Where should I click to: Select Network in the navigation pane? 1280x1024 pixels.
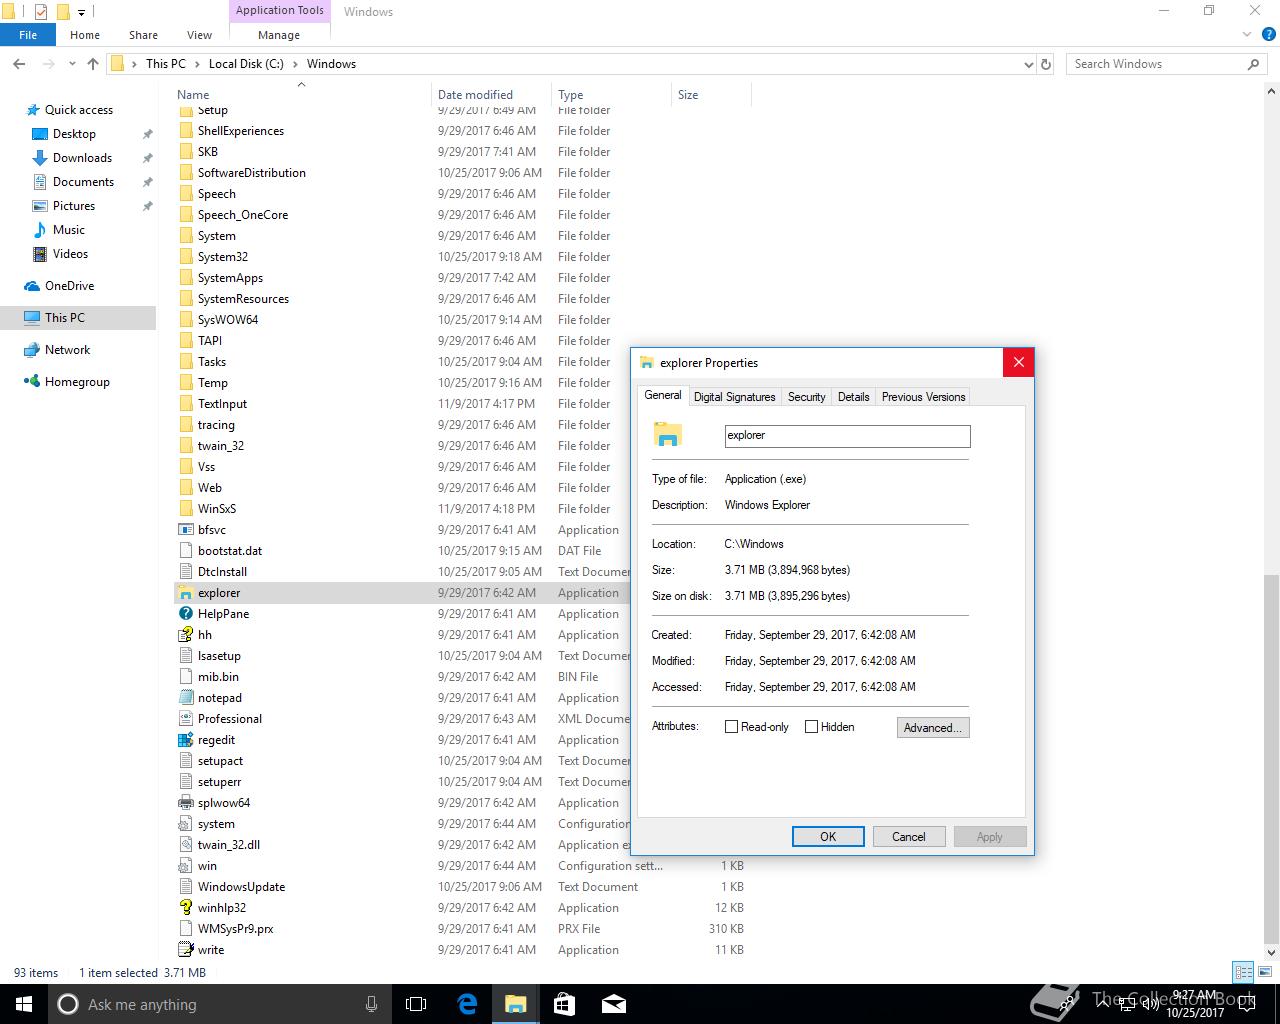pos(67,350)
